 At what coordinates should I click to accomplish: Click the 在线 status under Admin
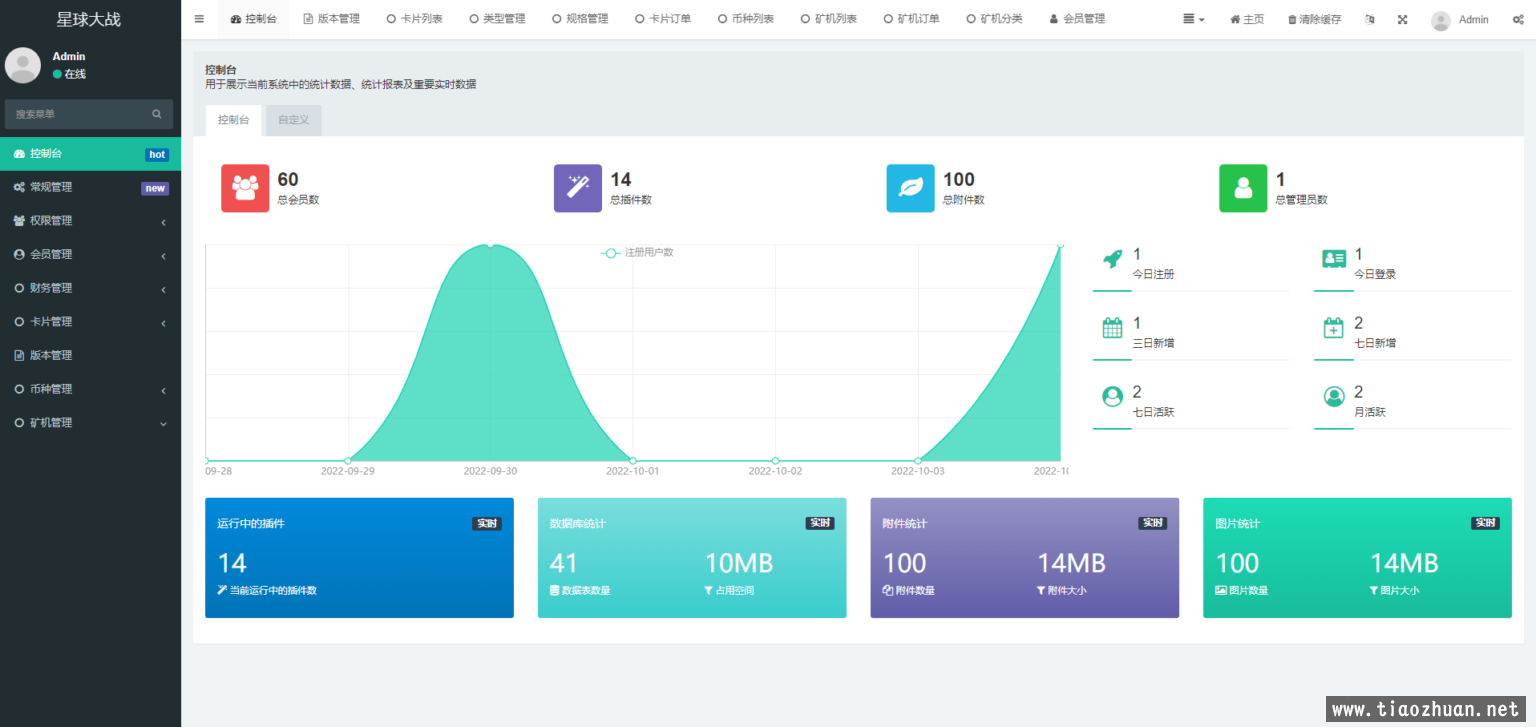click(69, 74)
